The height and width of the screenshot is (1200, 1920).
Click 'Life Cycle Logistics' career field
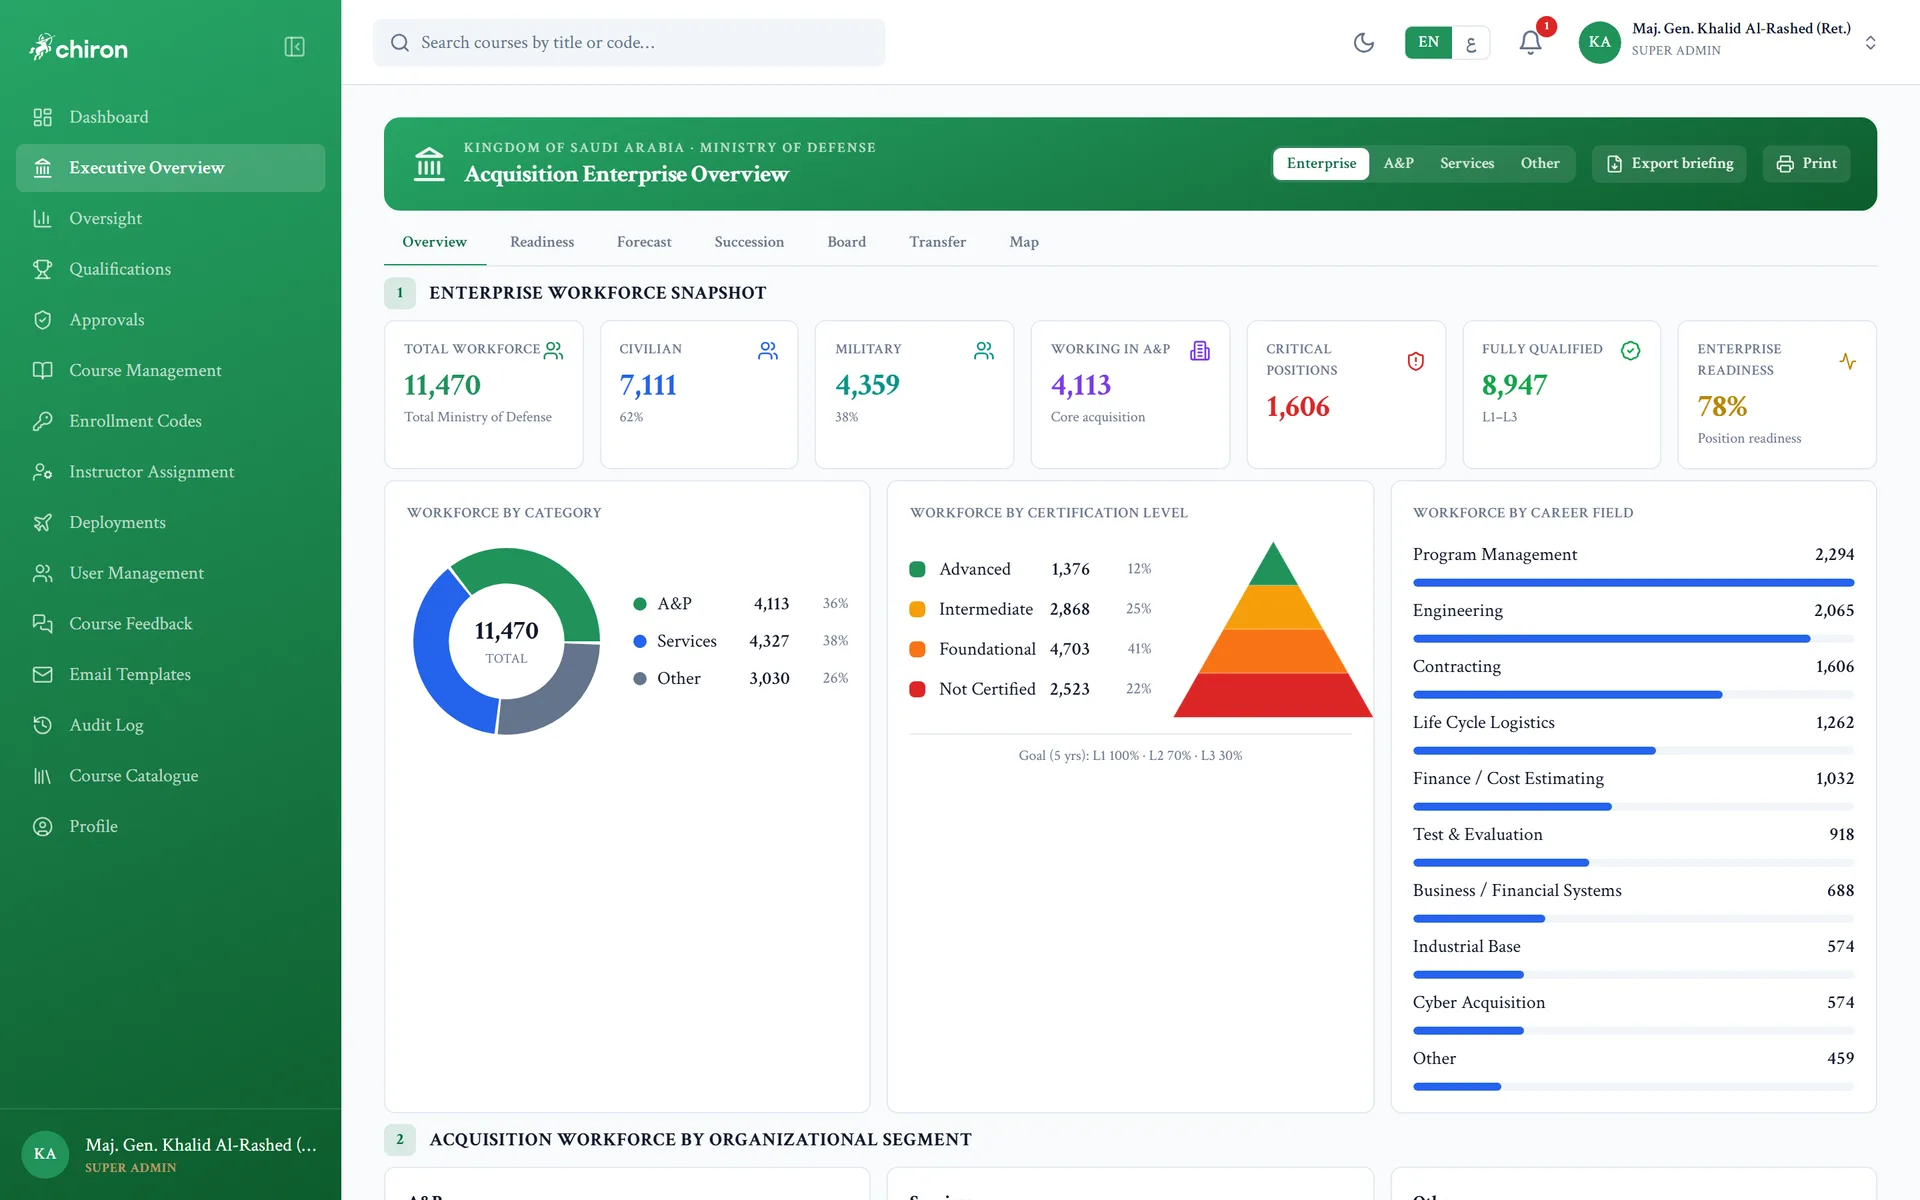pos(1633,733)
